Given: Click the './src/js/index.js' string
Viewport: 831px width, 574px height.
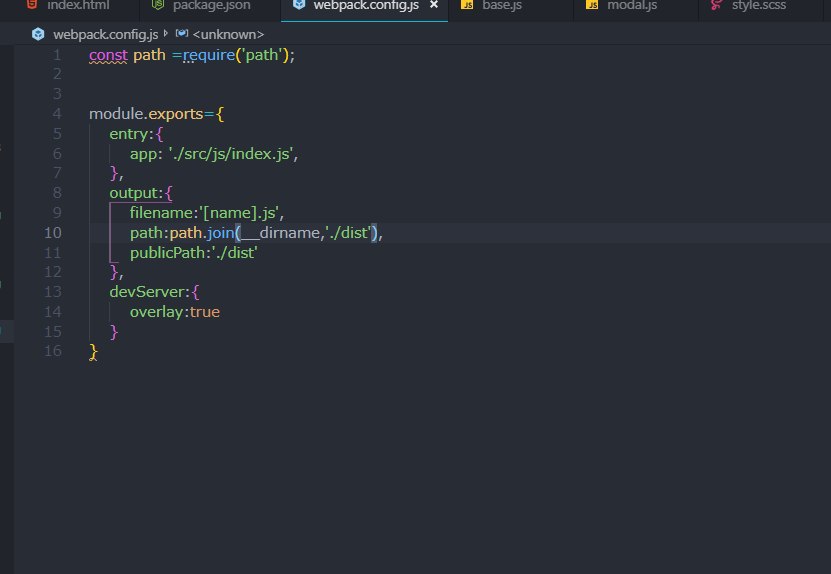Looking at the screenshot, I should [x=231, y=154].
